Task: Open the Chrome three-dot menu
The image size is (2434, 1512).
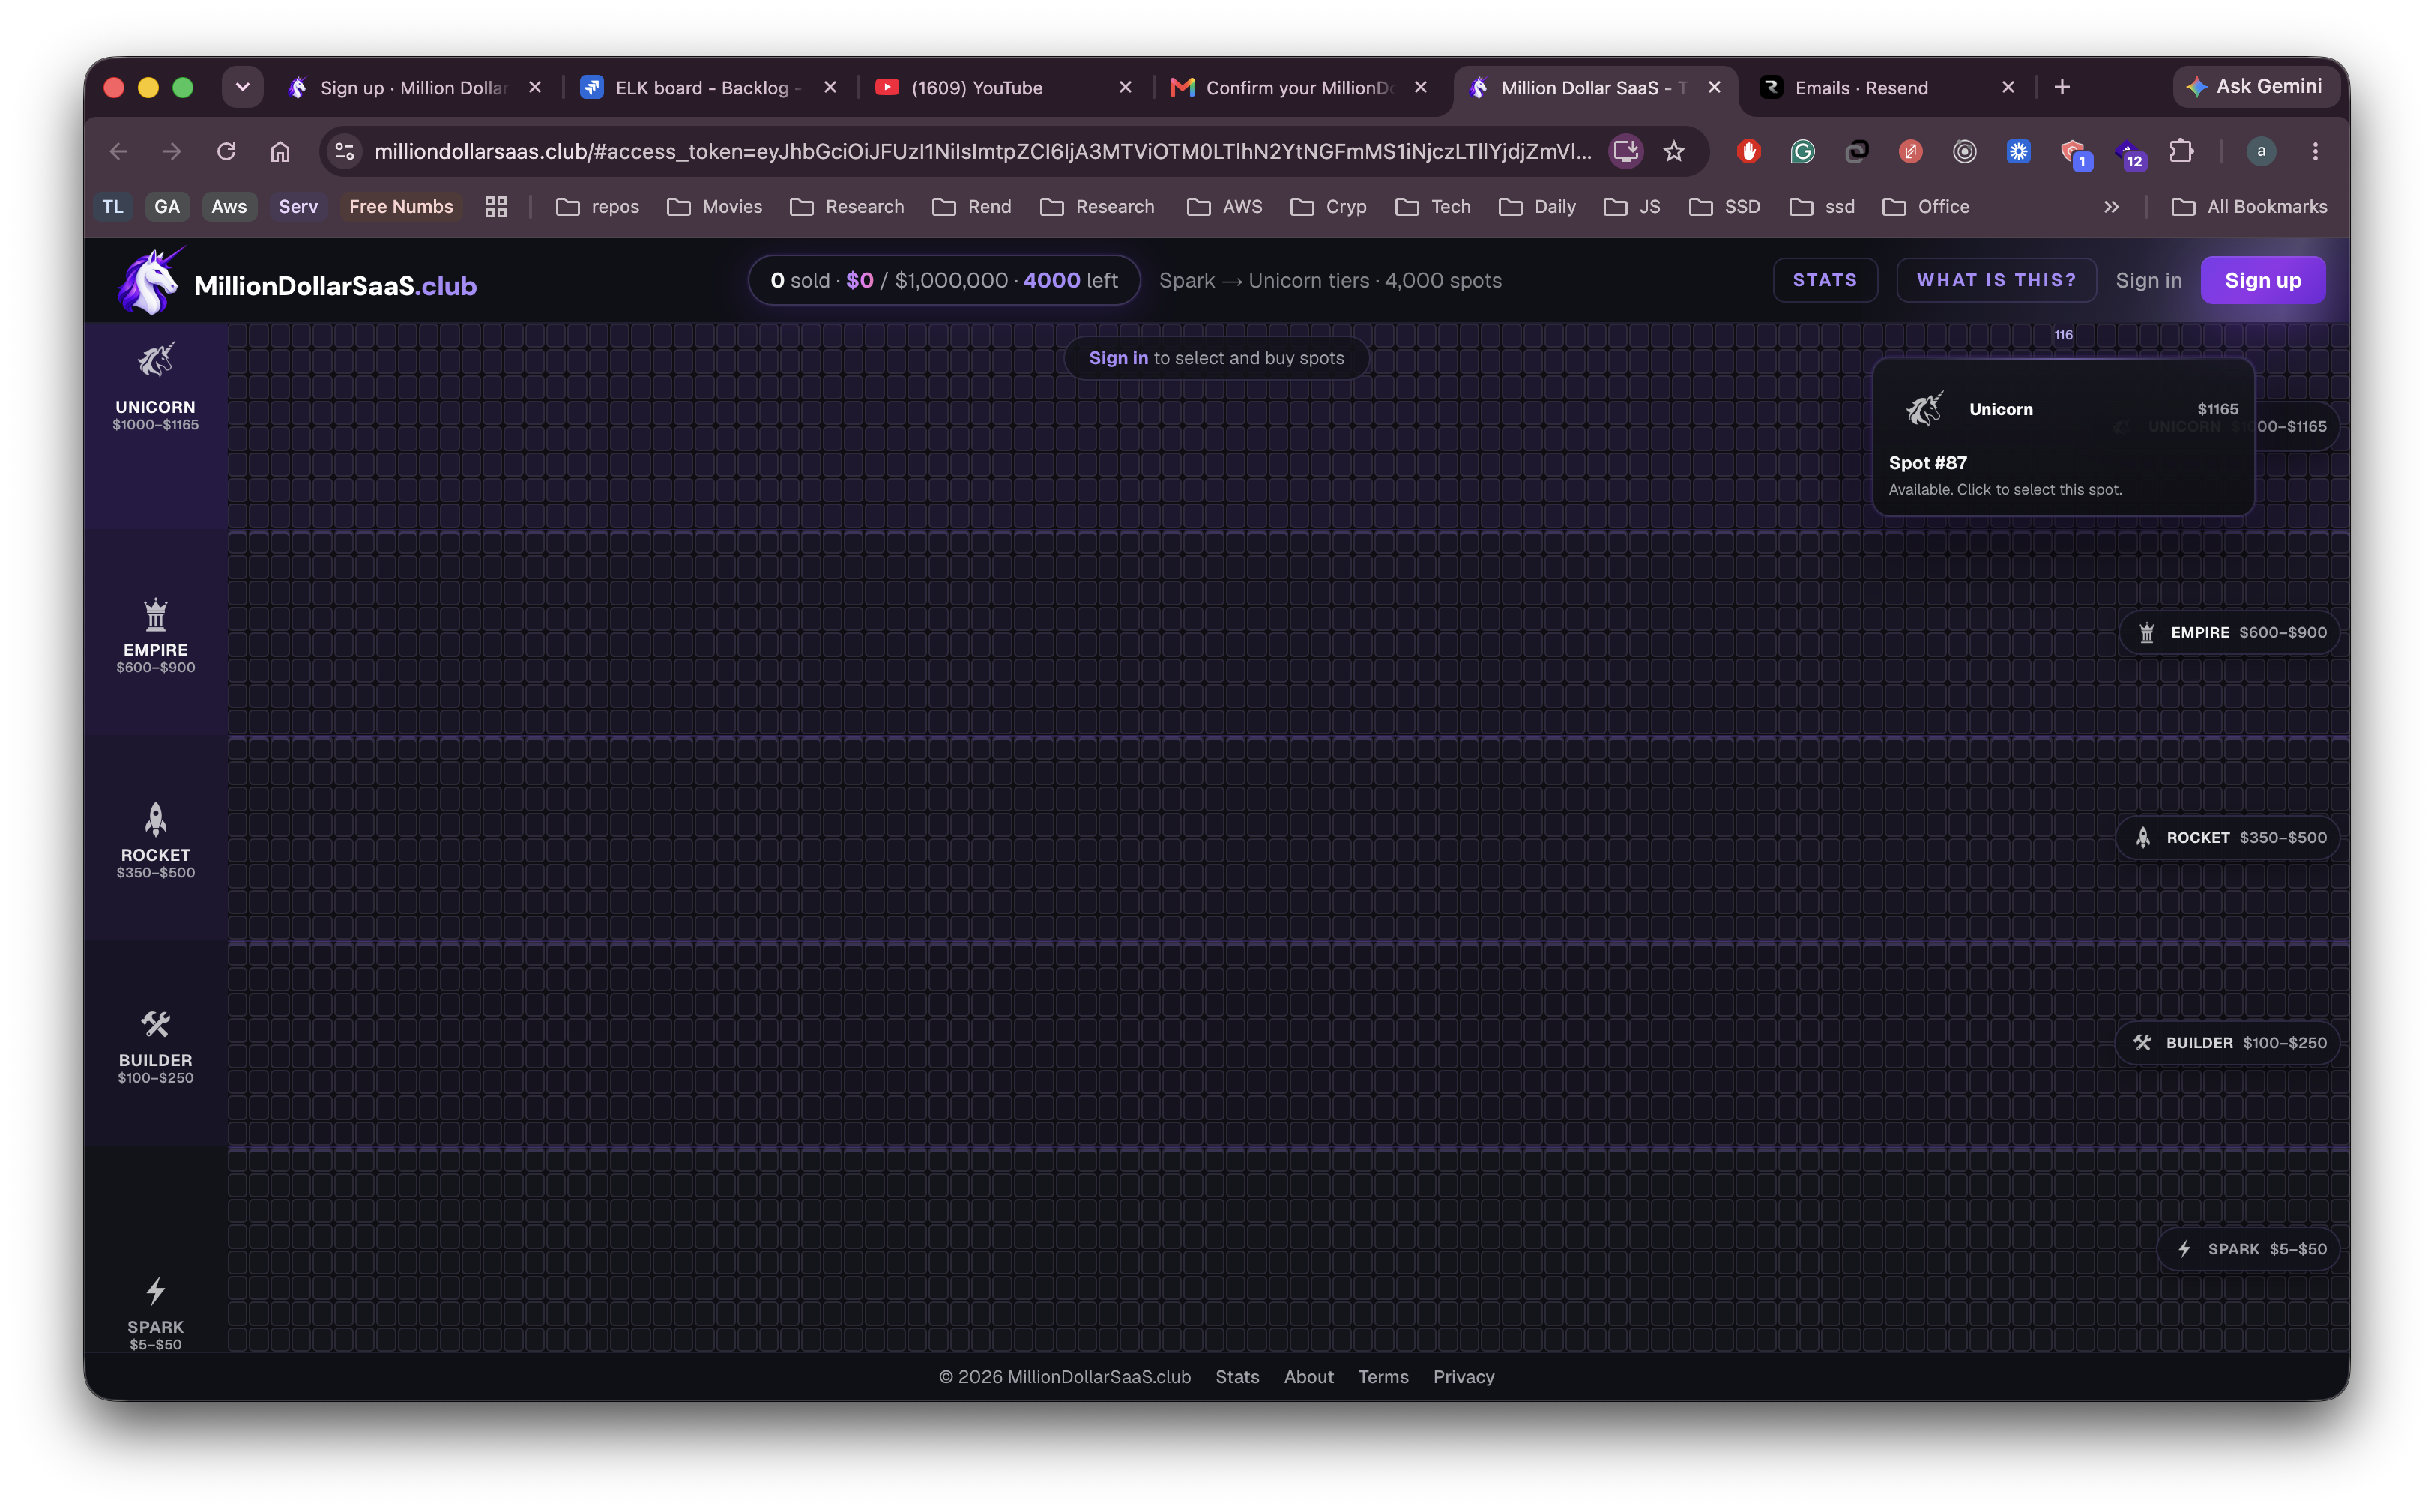Action: [2315, 151]
